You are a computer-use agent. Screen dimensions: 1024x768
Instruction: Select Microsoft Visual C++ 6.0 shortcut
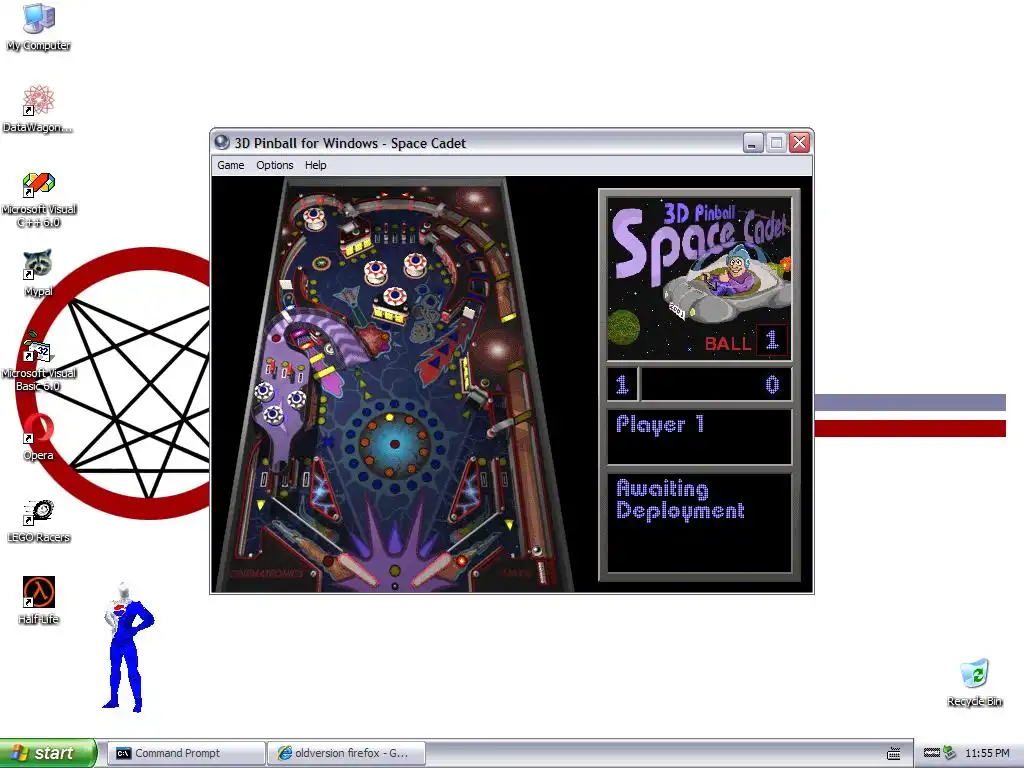coord(39,199)
